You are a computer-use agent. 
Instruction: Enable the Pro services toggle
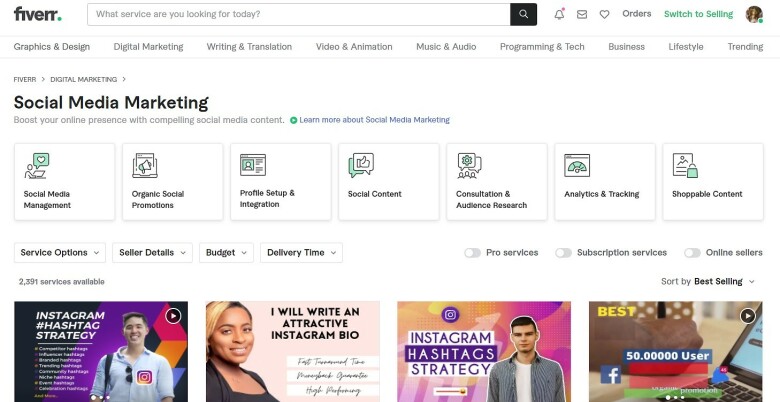pos(472,253)
